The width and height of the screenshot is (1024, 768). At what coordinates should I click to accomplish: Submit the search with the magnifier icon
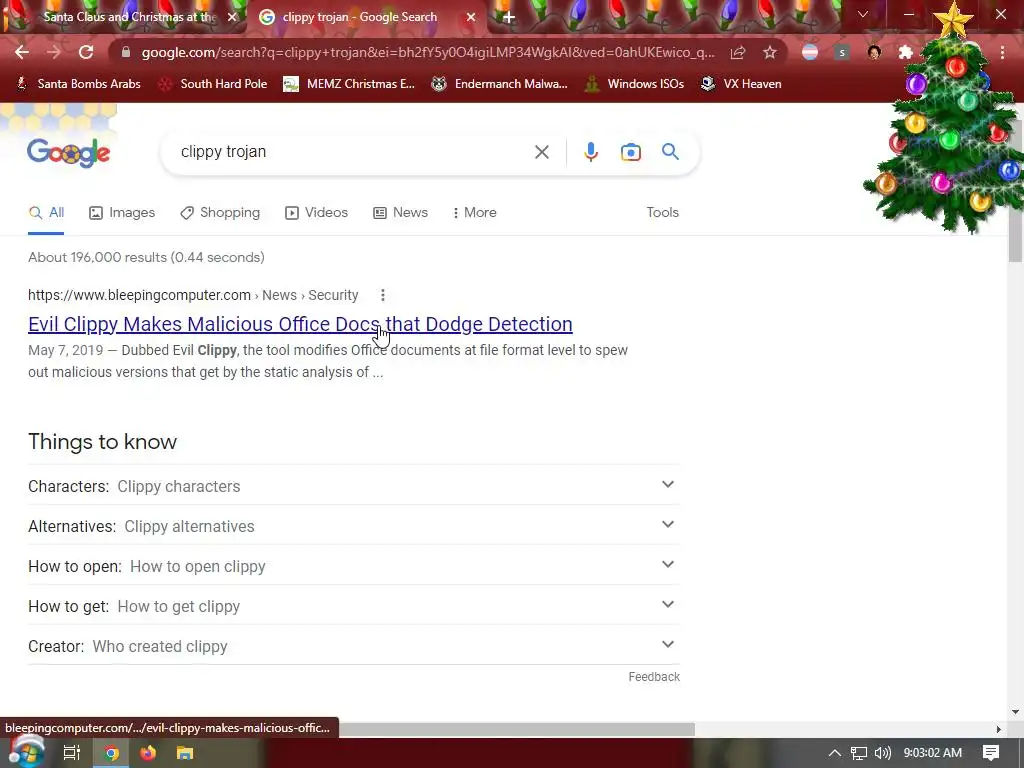pos(670,152)
